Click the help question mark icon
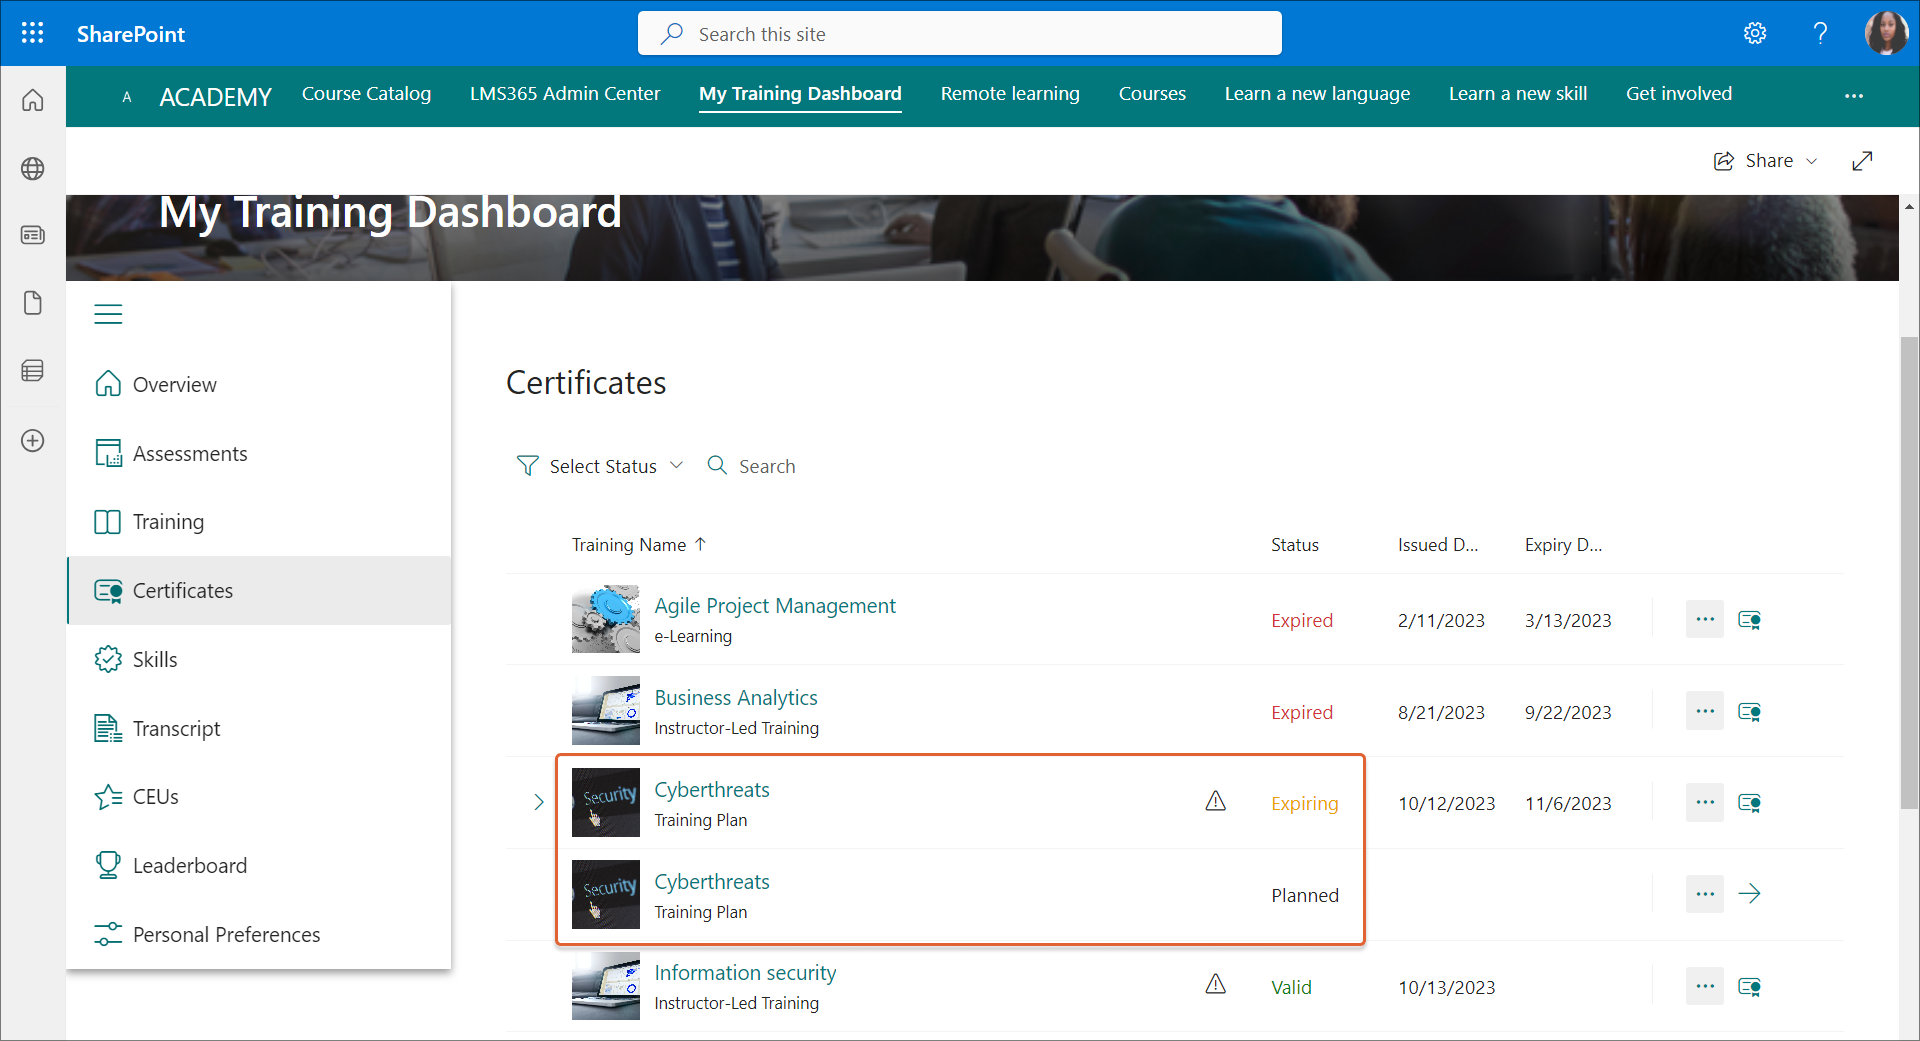The image size is (1920, 1041). coord(1820,33)
